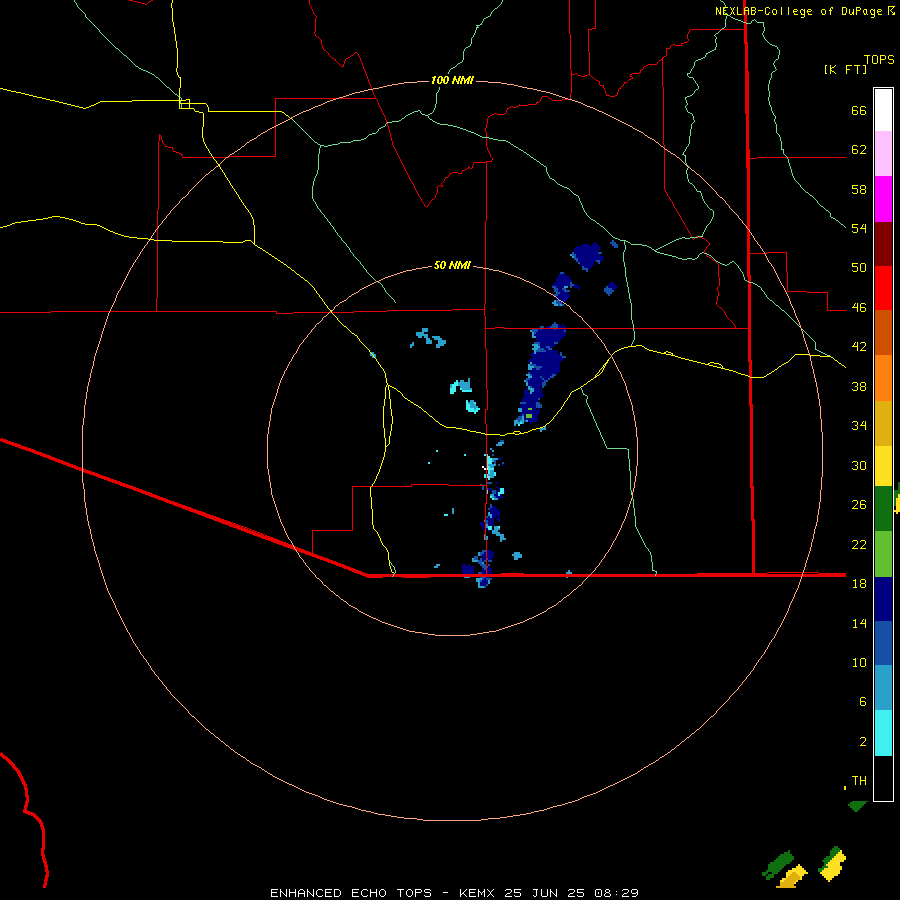Click the '34' scale label
900x900 pixels.
859,426
